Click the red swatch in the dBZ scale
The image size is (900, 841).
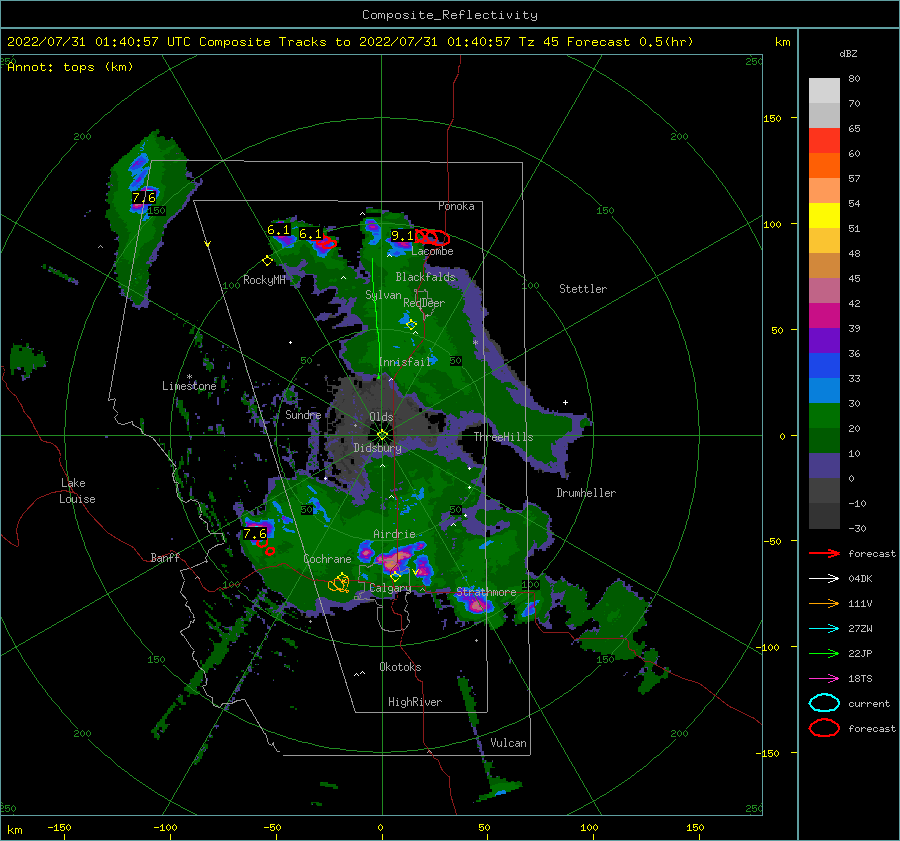click(824, 141)
